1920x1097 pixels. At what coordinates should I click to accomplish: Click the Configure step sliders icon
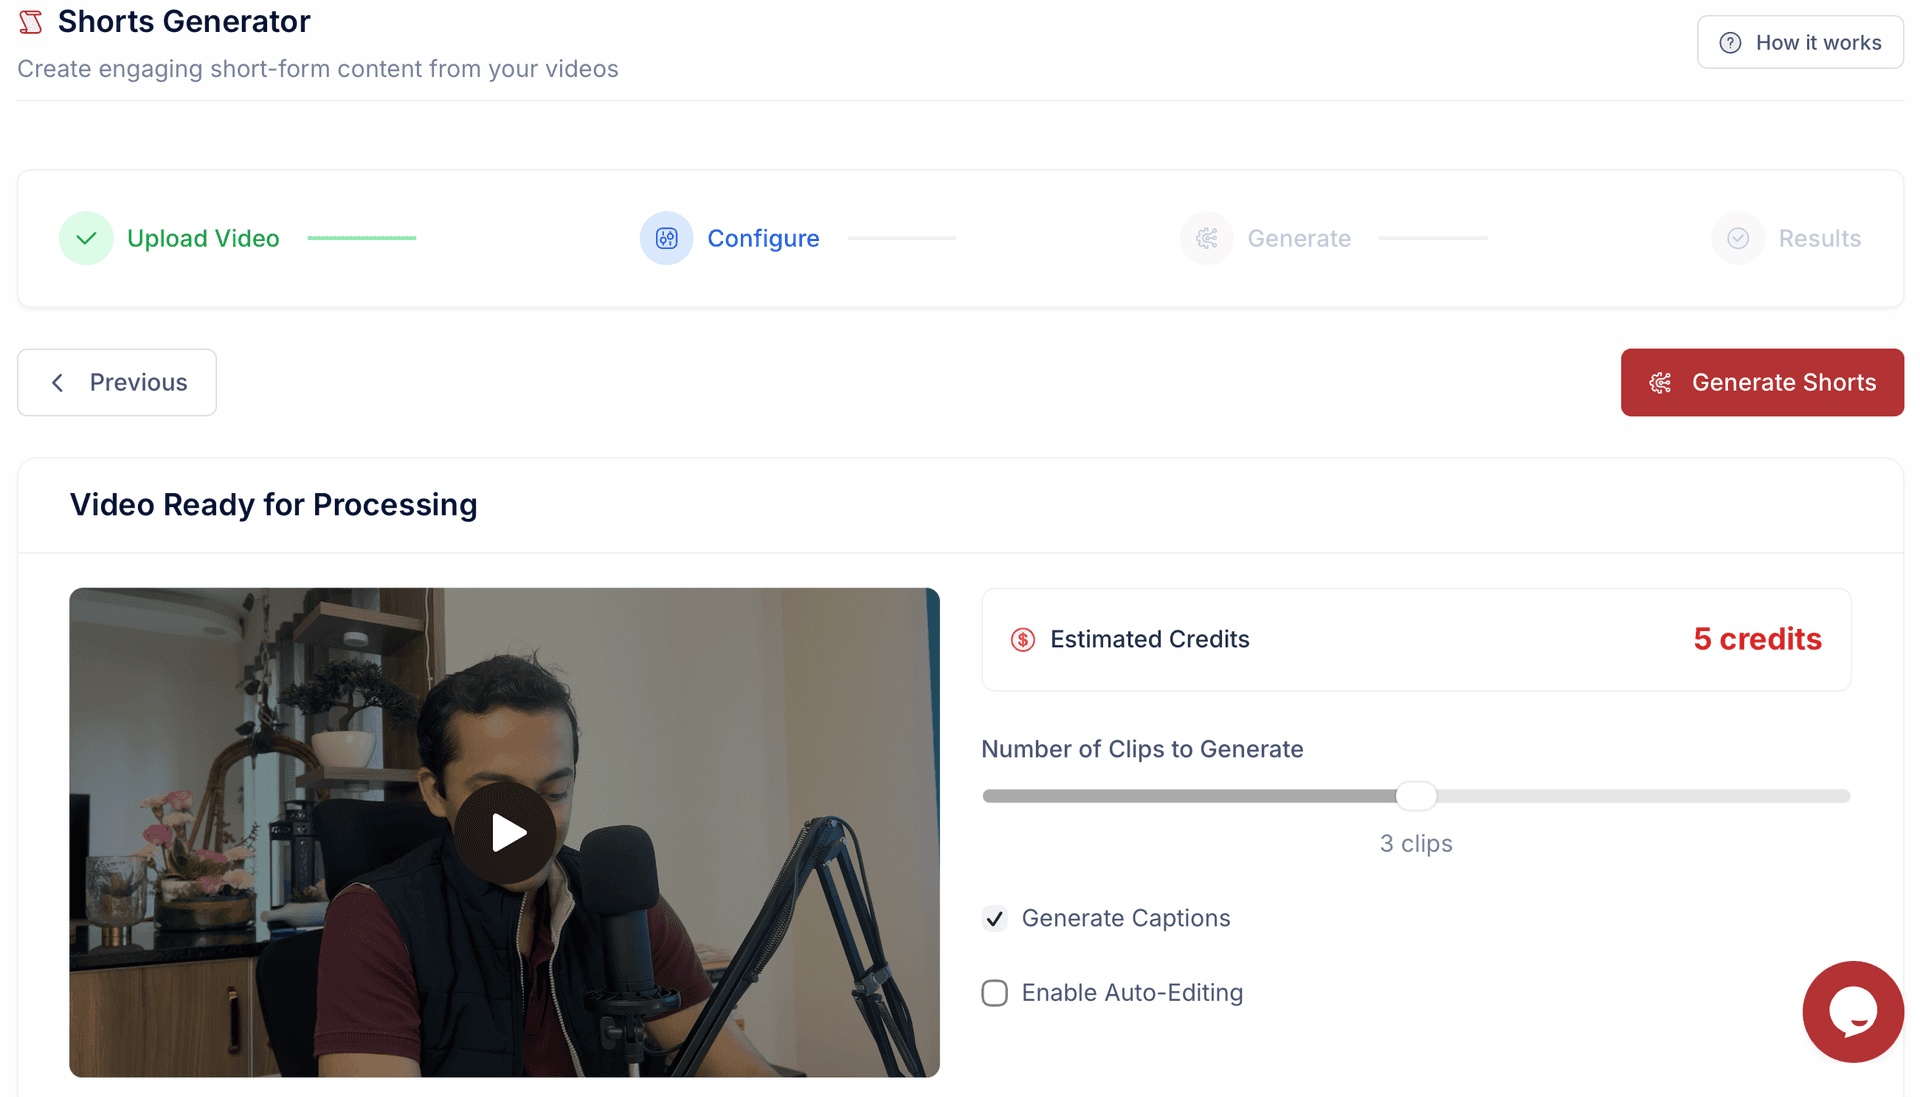coord(666,238)
